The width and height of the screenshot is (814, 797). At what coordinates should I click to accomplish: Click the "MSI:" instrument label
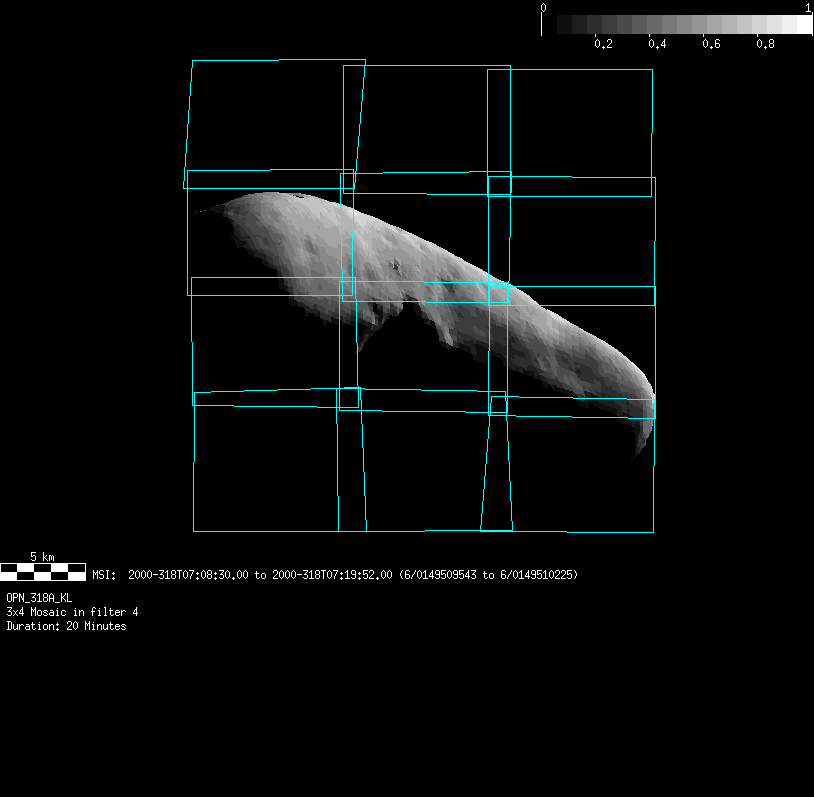105,575
